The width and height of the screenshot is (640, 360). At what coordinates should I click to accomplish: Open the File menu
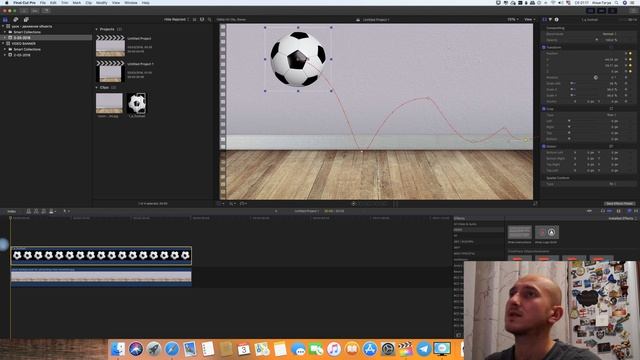point(42,3)
